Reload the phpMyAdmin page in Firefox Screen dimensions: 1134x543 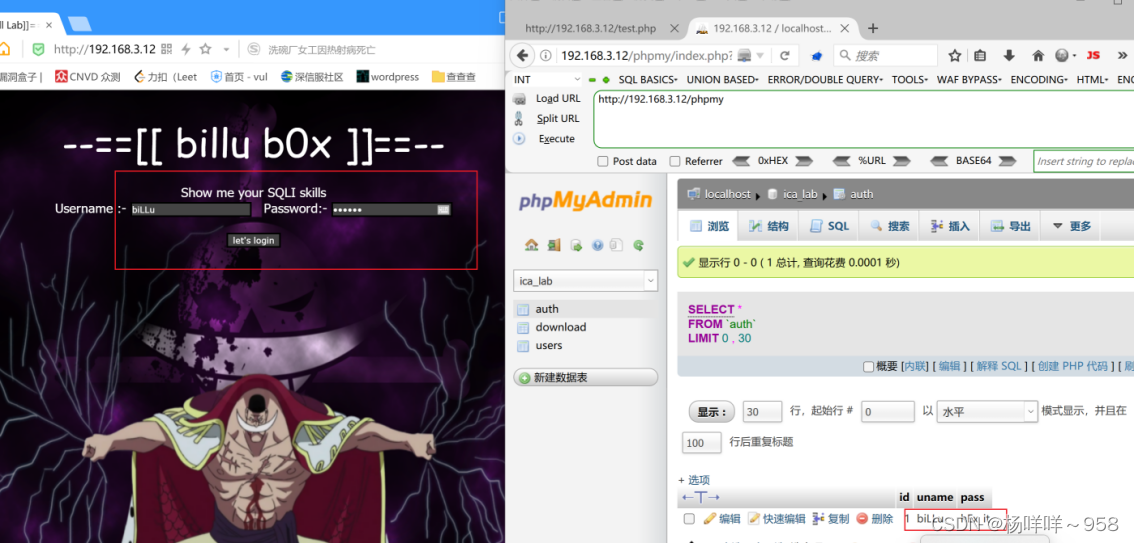click(785, 56)
